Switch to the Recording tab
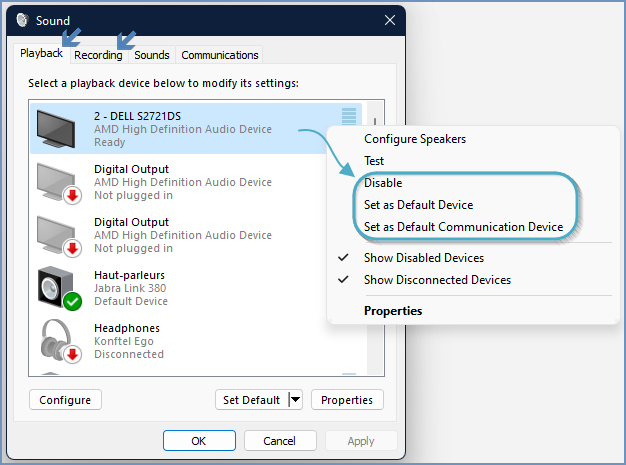The height and width of the screenshot is (465, 626). (x=98, y=55)
